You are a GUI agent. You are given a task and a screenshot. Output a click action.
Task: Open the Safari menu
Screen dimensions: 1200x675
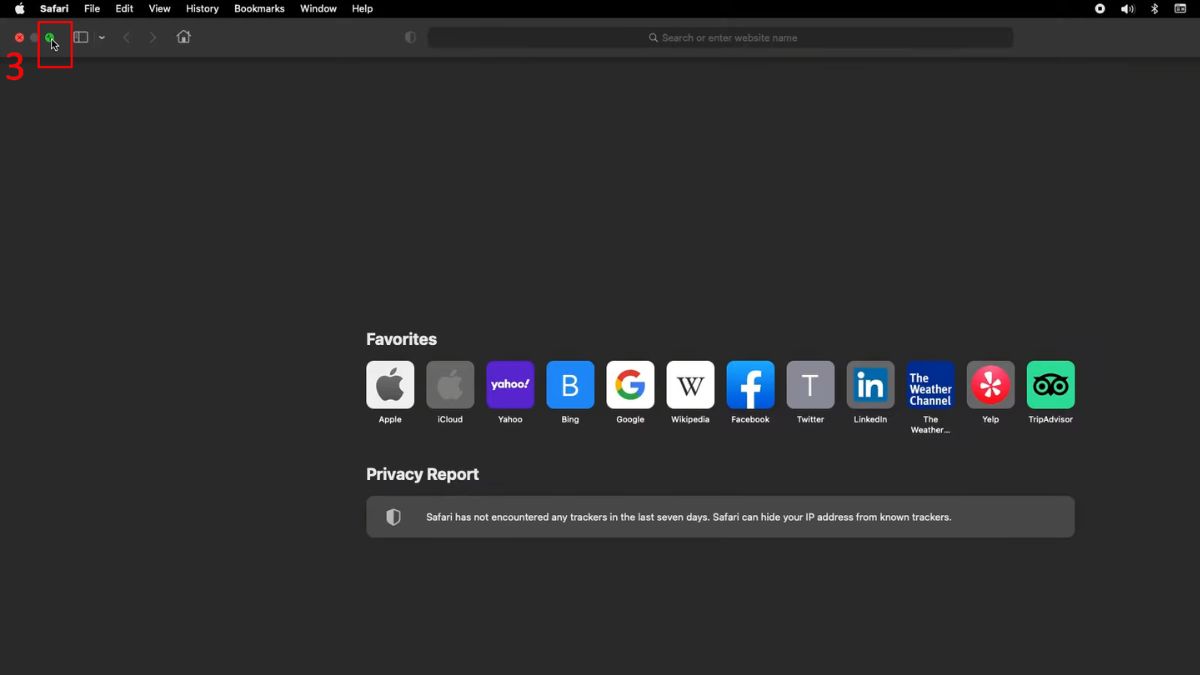tap(54, 9)
